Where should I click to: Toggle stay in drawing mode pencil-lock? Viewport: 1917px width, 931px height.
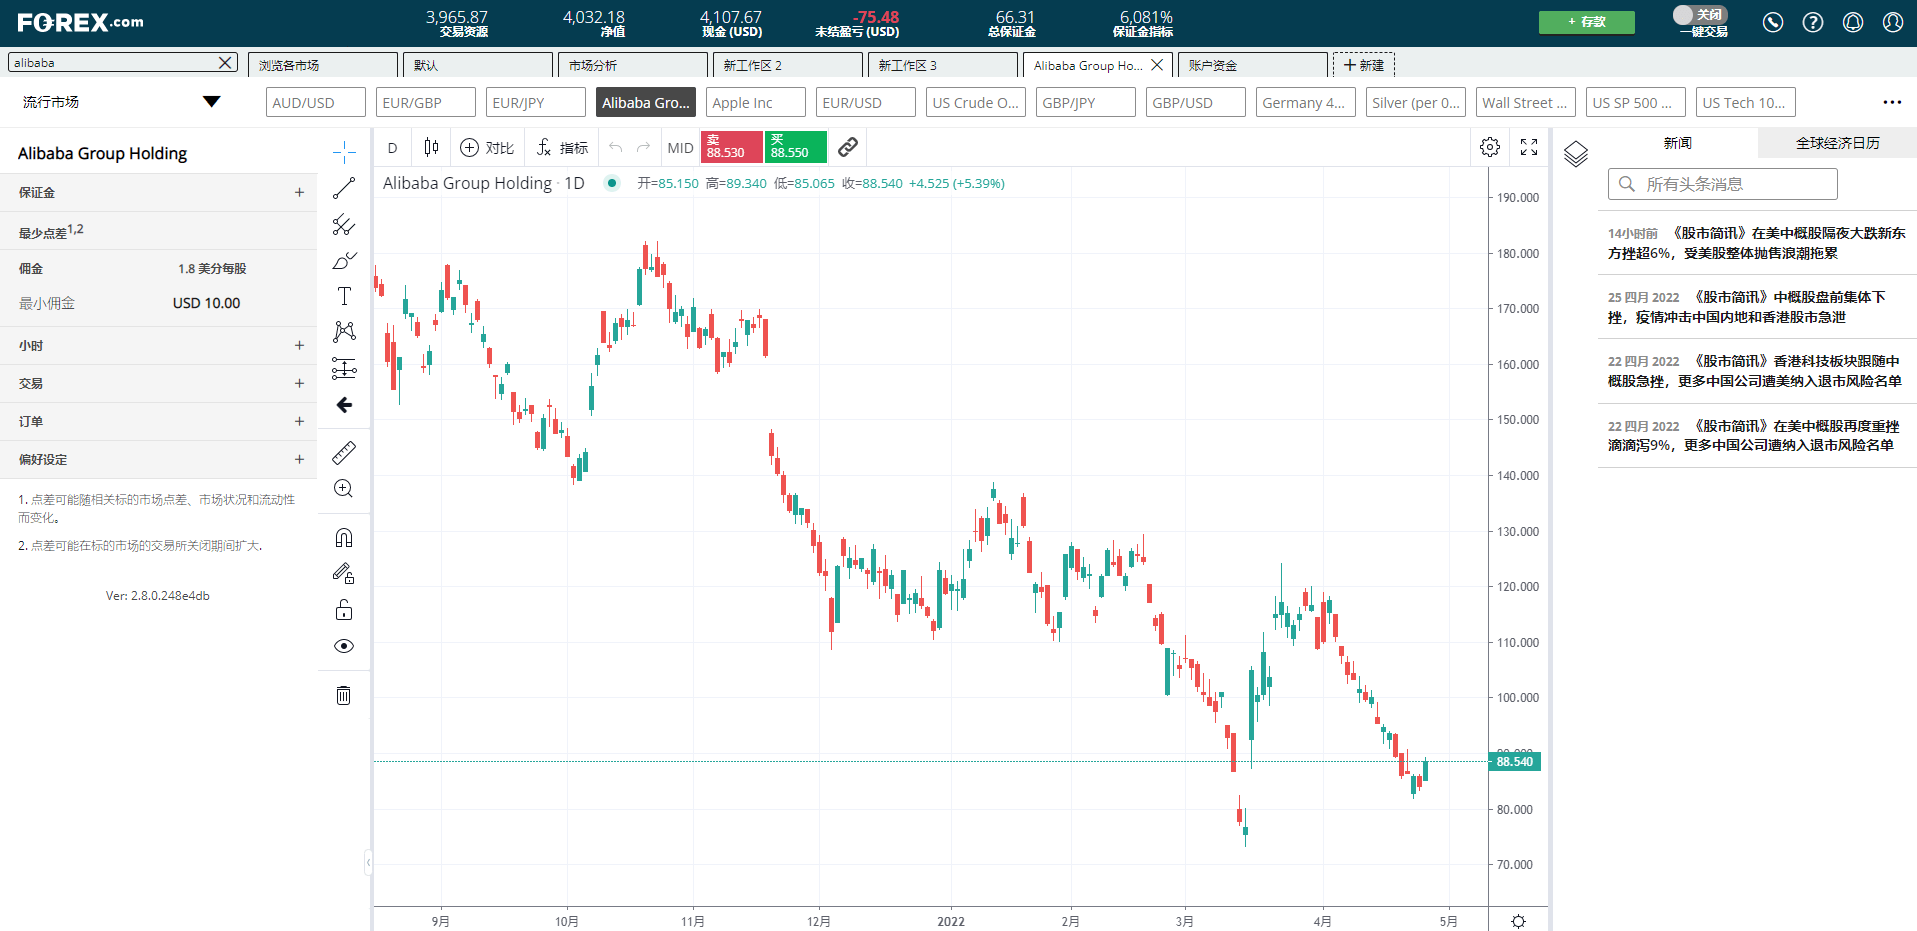click(x=344, y=574)
